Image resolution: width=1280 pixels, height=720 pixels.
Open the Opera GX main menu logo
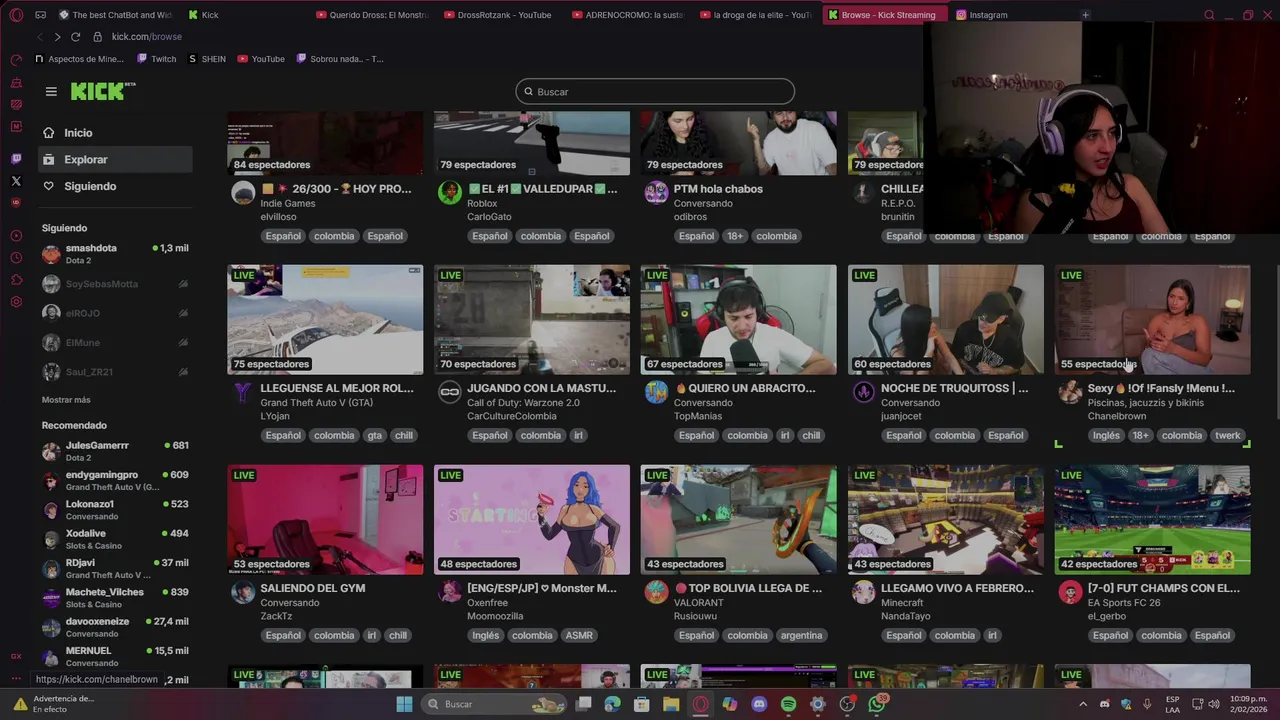tap(16, 15)
